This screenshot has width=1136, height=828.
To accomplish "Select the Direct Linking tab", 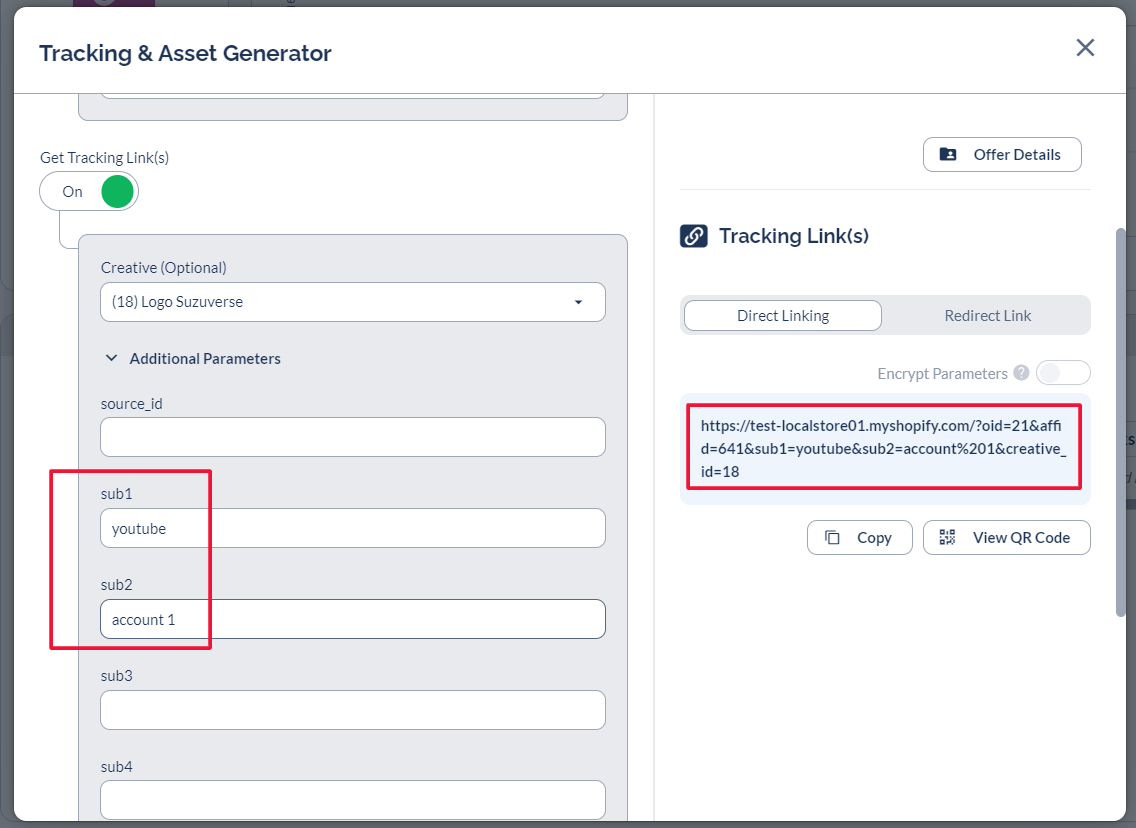I will (782, 316).
